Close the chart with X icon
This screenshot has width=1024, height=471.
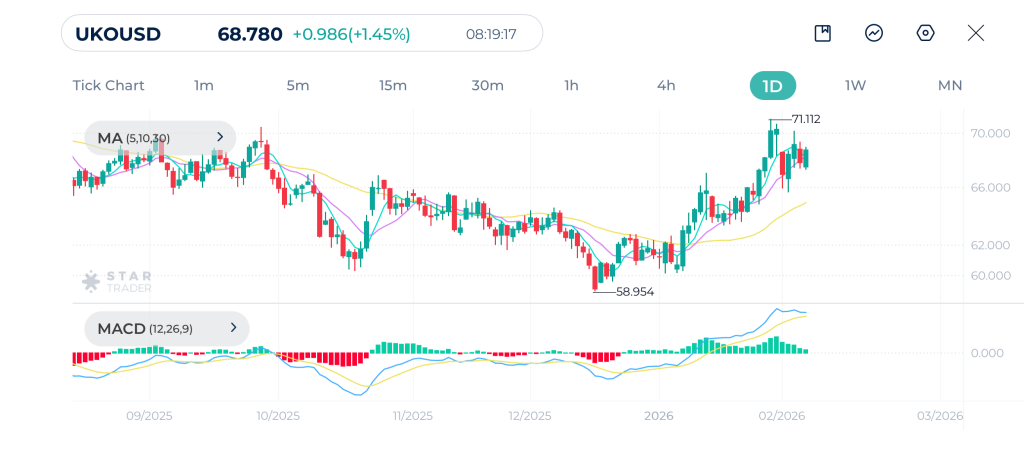tap(976, 33)
